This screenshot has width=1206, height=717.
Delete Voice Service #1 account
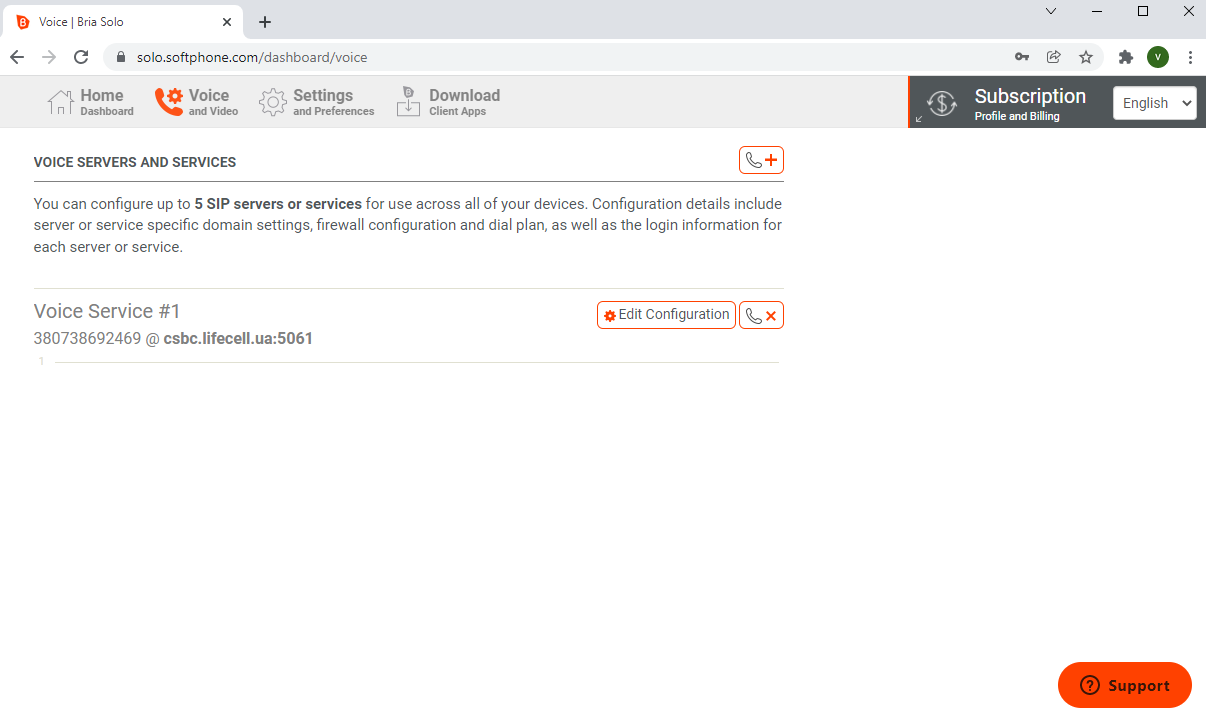(x=761, y=315)
